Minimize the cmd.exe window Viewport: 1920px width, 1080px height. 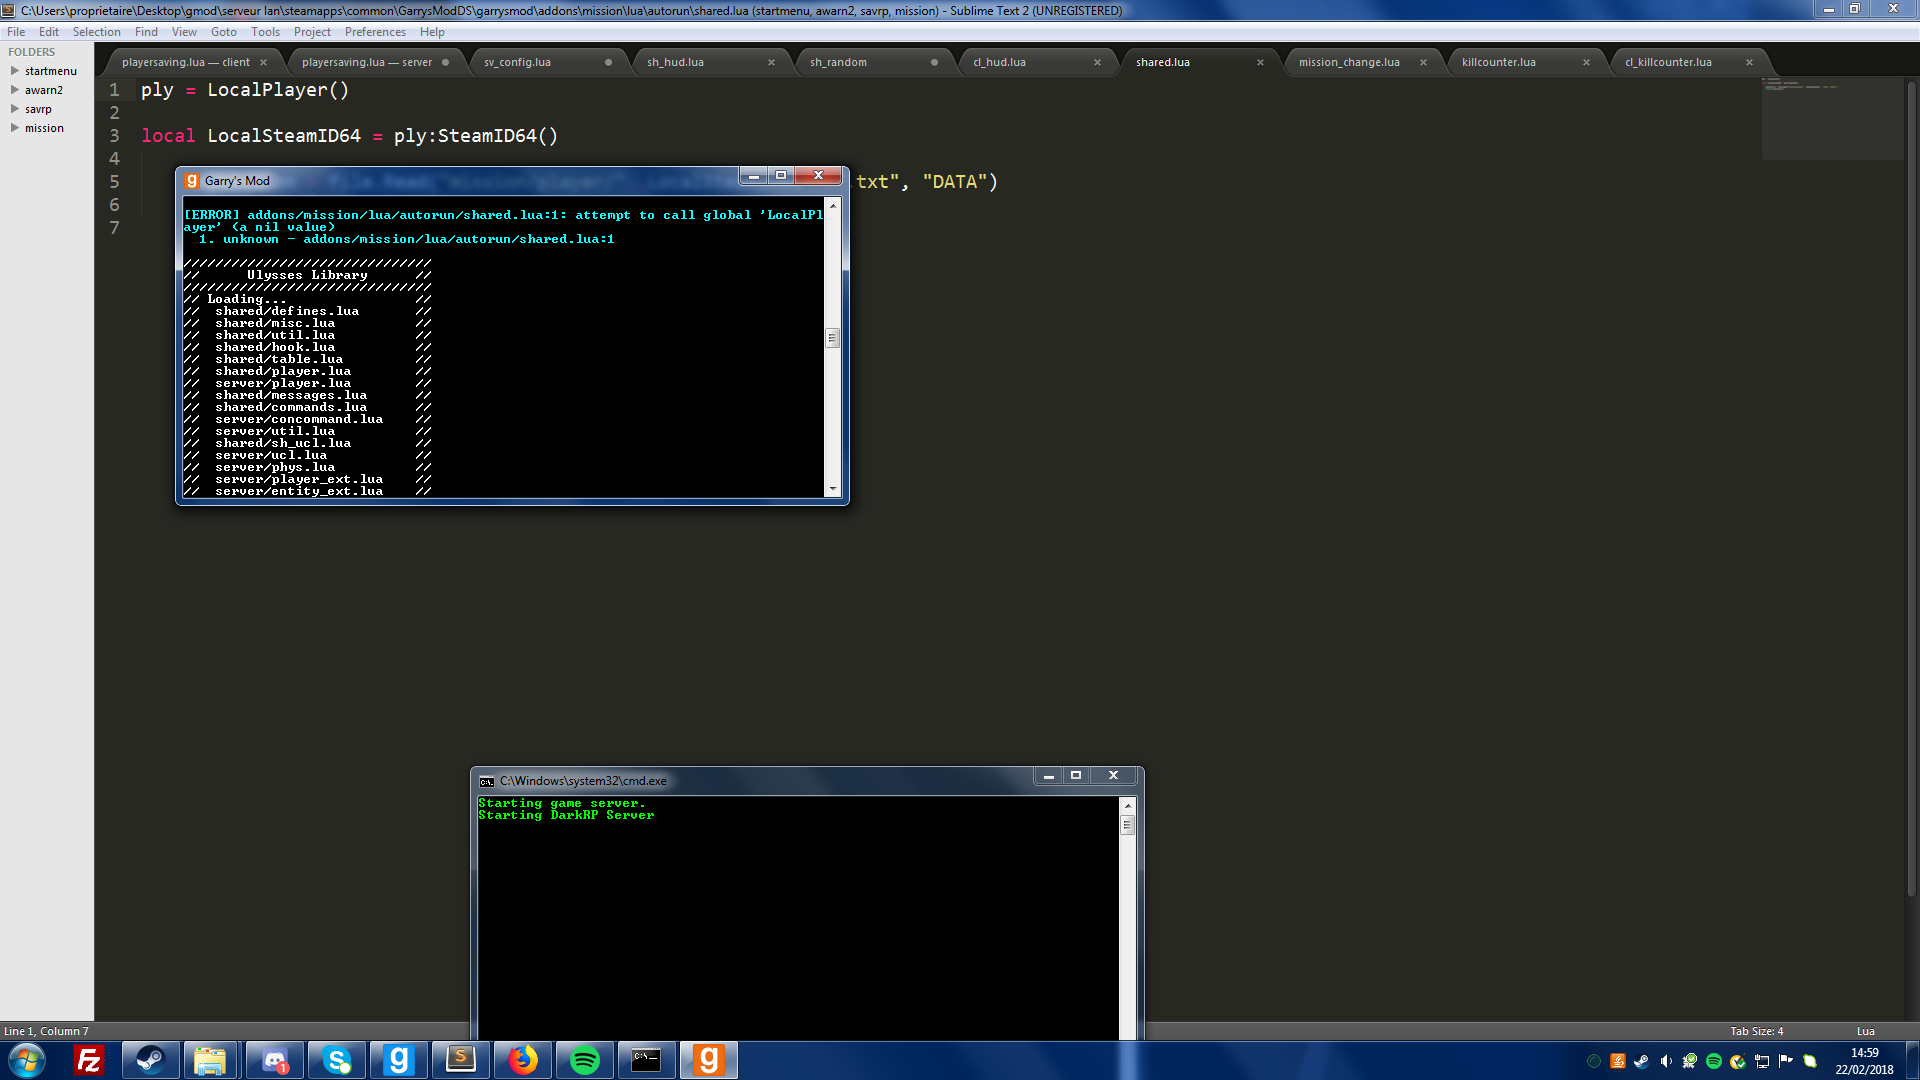point(1048,775)
